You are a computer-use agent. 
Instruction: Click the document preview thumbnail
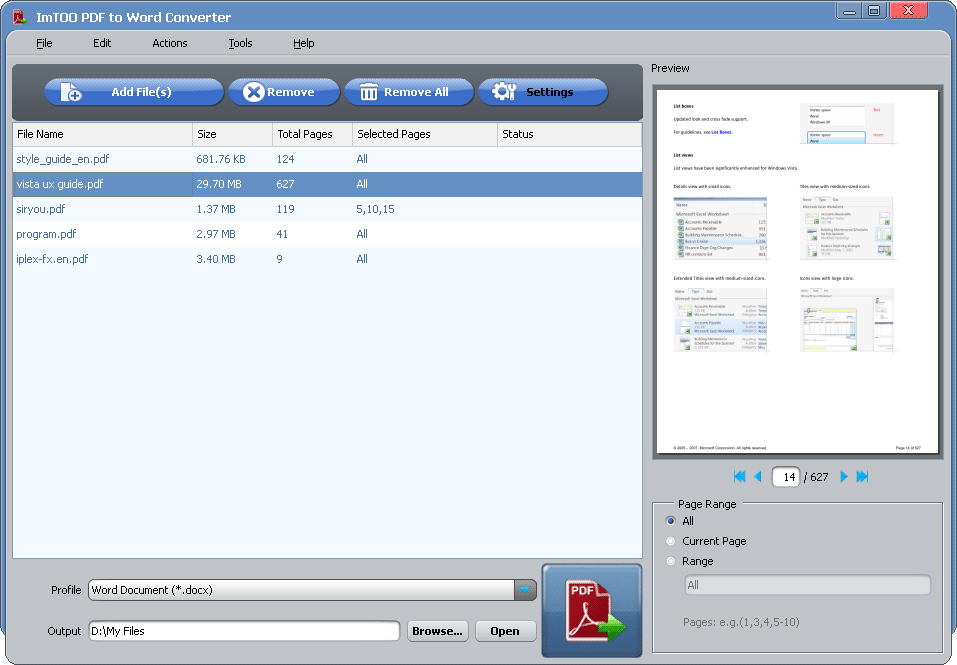point(797,271)
